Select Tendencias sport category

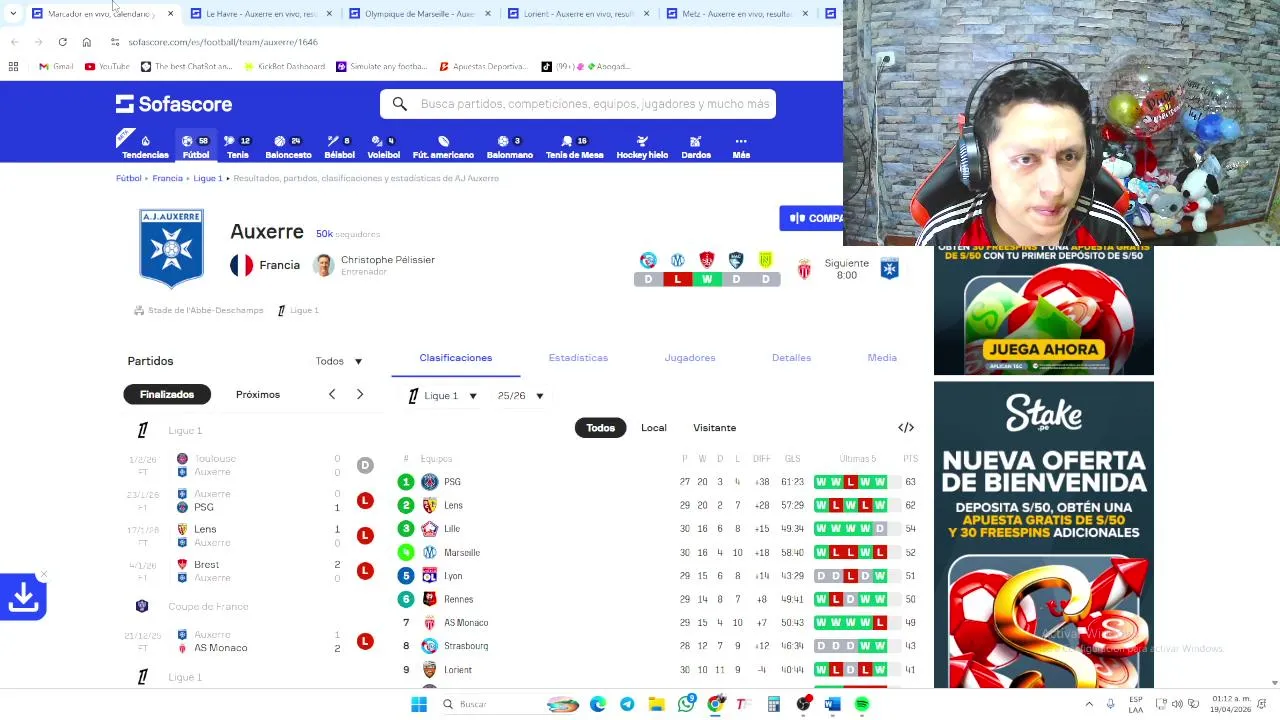(x=145, y=147)
